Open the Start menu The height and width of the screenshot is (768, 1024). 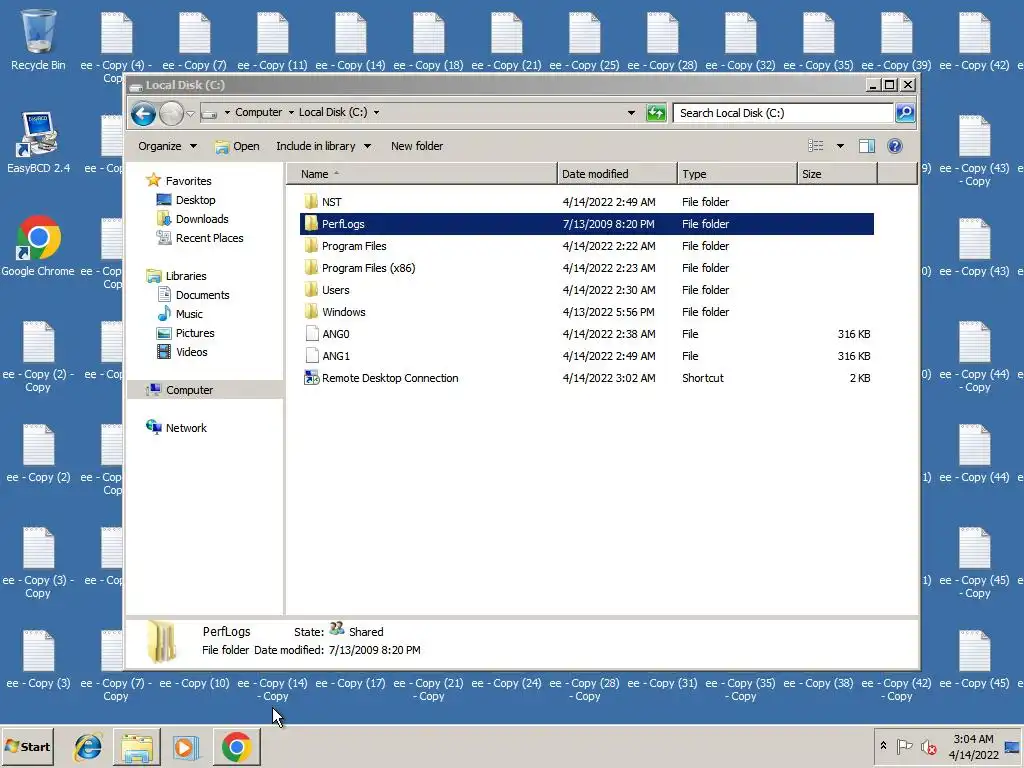click(x=27, y=747)
